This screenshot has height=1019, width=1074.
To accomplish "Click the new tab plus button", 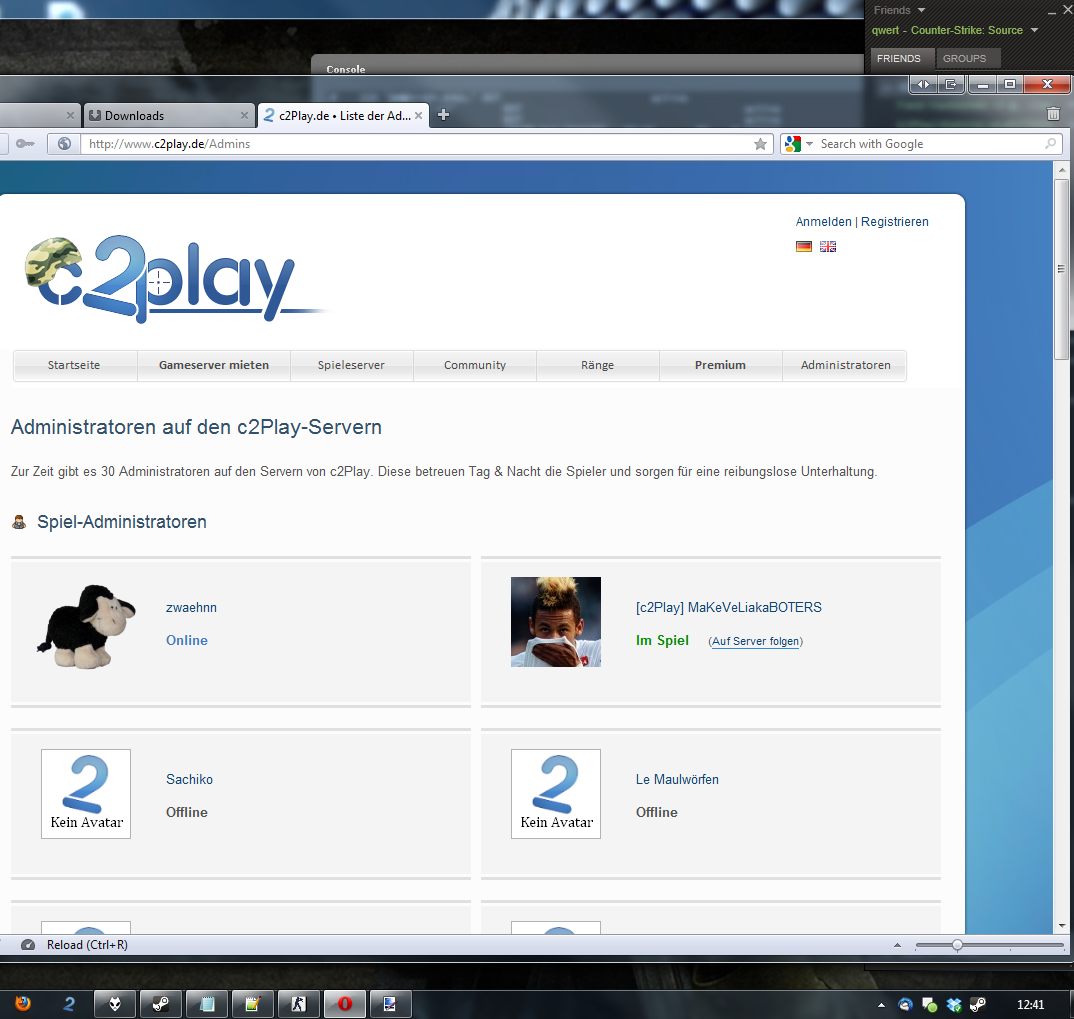I will 444,115.
